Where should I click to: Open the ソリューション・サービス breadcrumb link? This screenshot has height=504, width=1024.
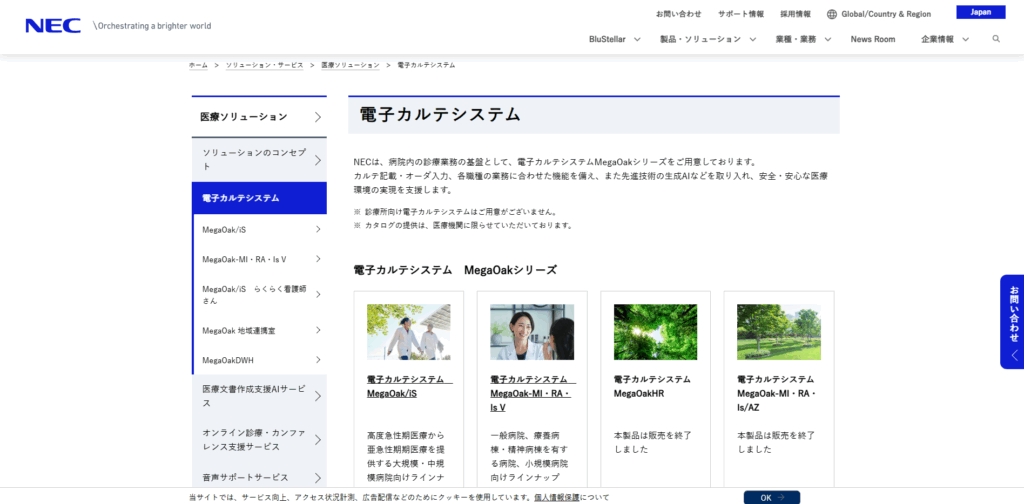coord(264,65)
